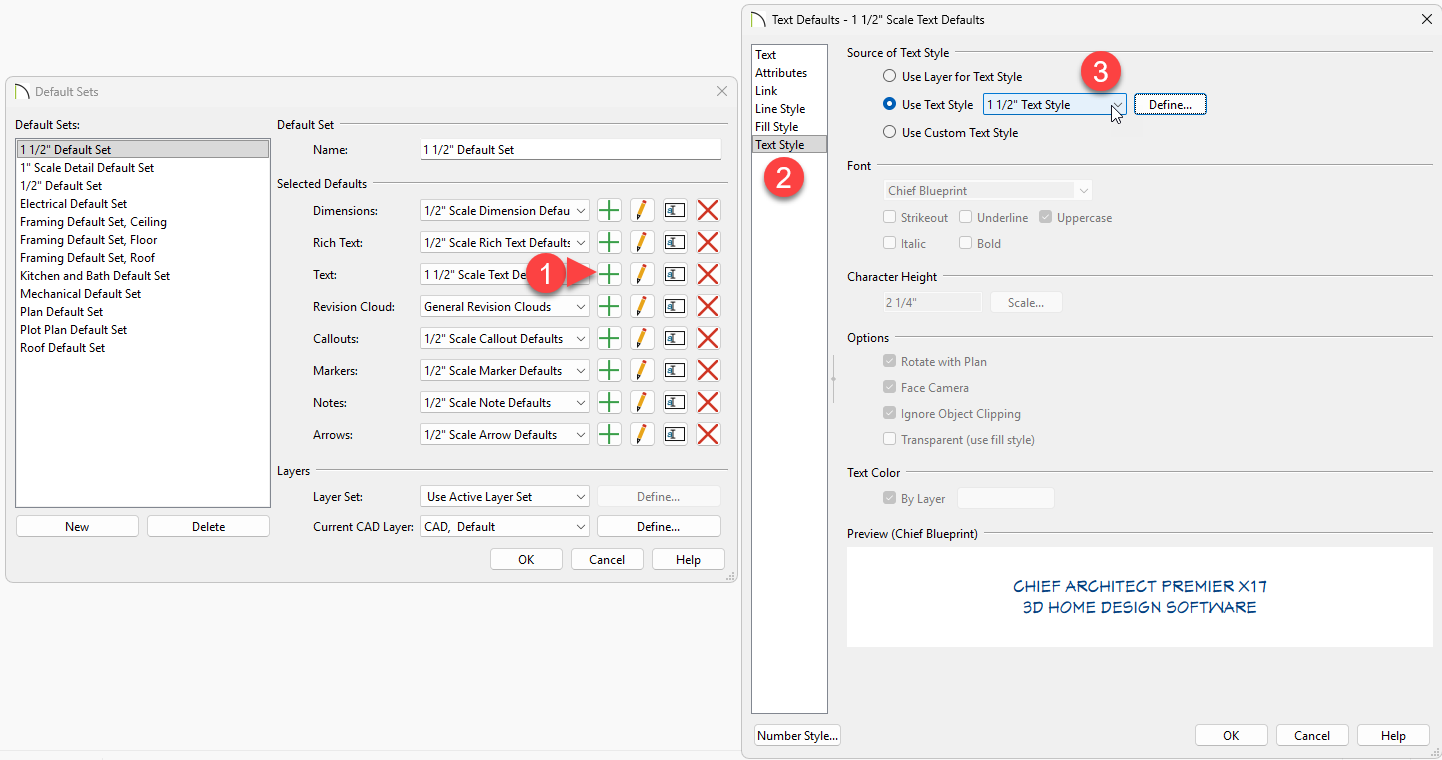
Task: Open Current CAD Layer dropdown
Action: tap(505, 527)
